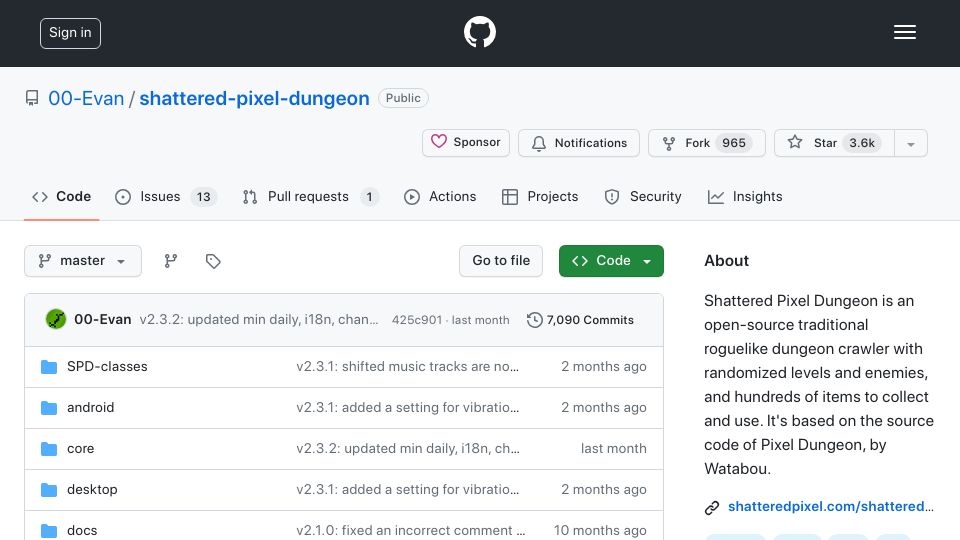Expand the green Code dropdown

coord(611,261)
